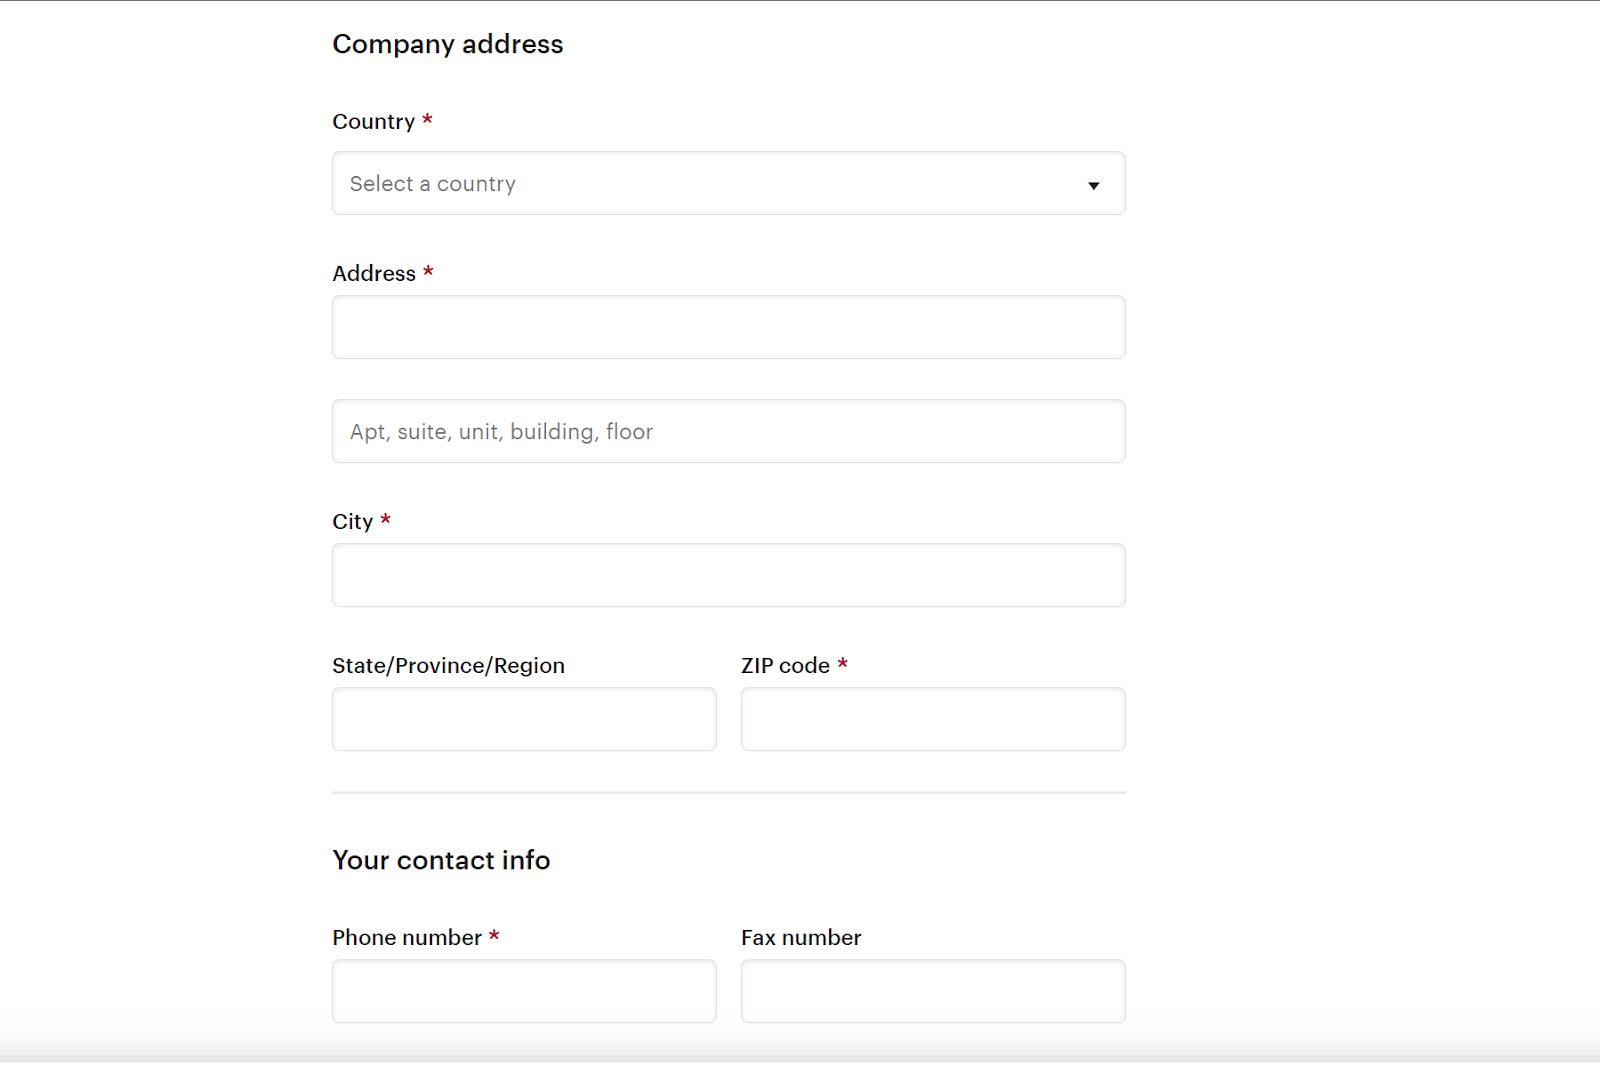Click the required asterisk beside Phone number
Image resolution: width=1600 pixels, height=1066 pixels.
(494, 936)
